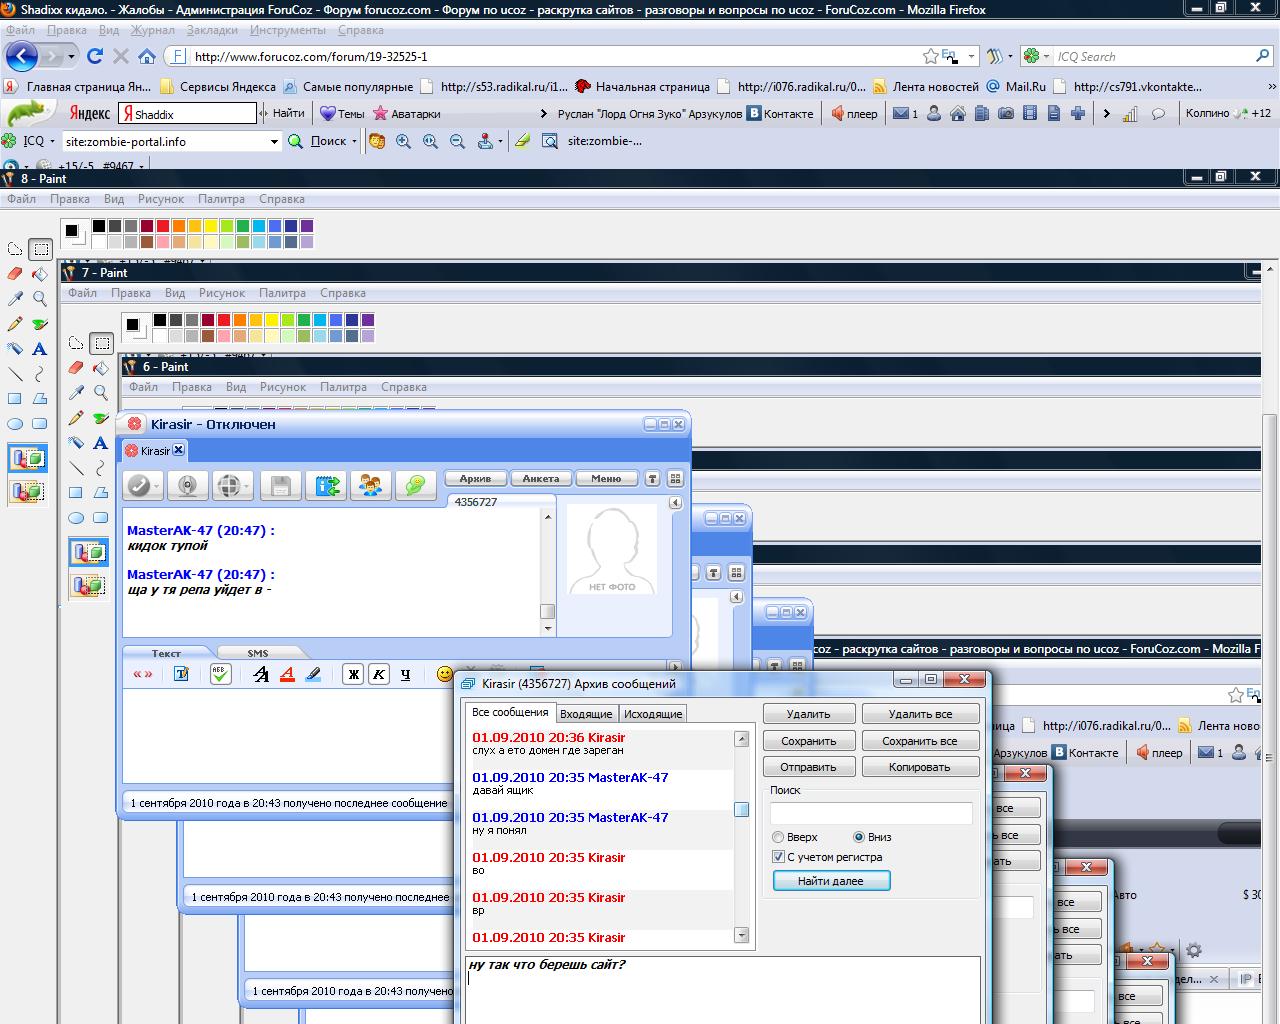Switch to the 'Входящие' archive tab
This screenshot has height=1024, width=1280.
point(586,714)
